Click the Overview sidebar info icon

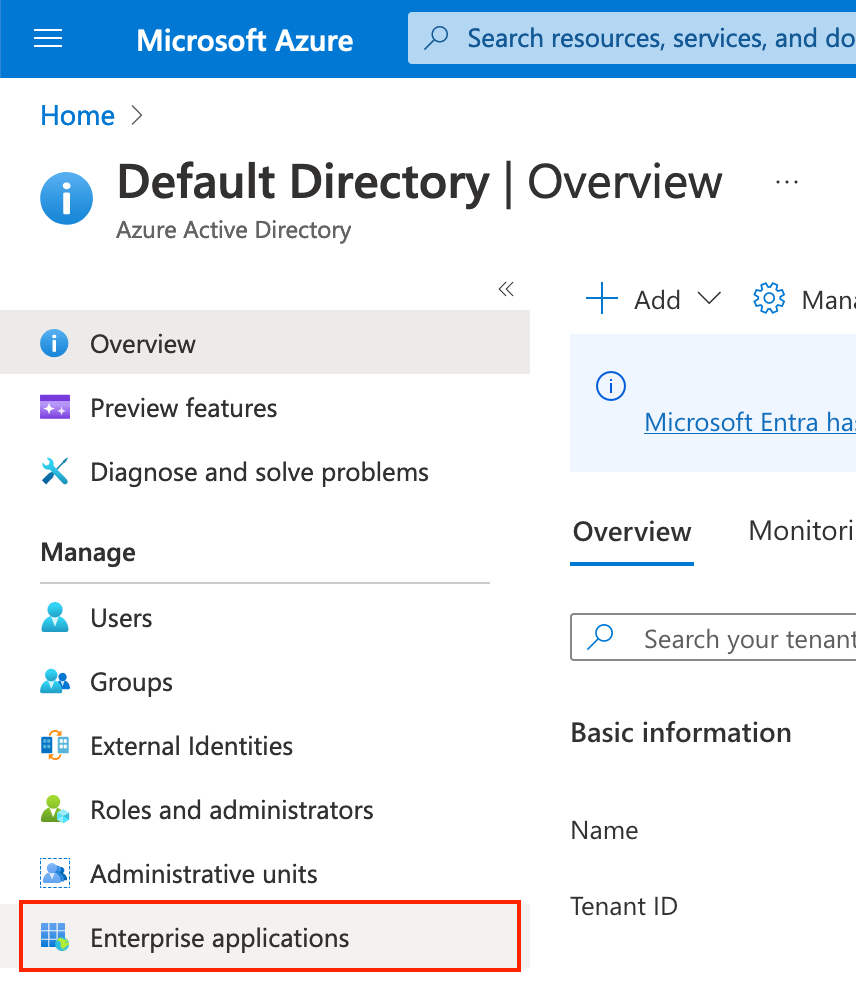pos(54,343)
